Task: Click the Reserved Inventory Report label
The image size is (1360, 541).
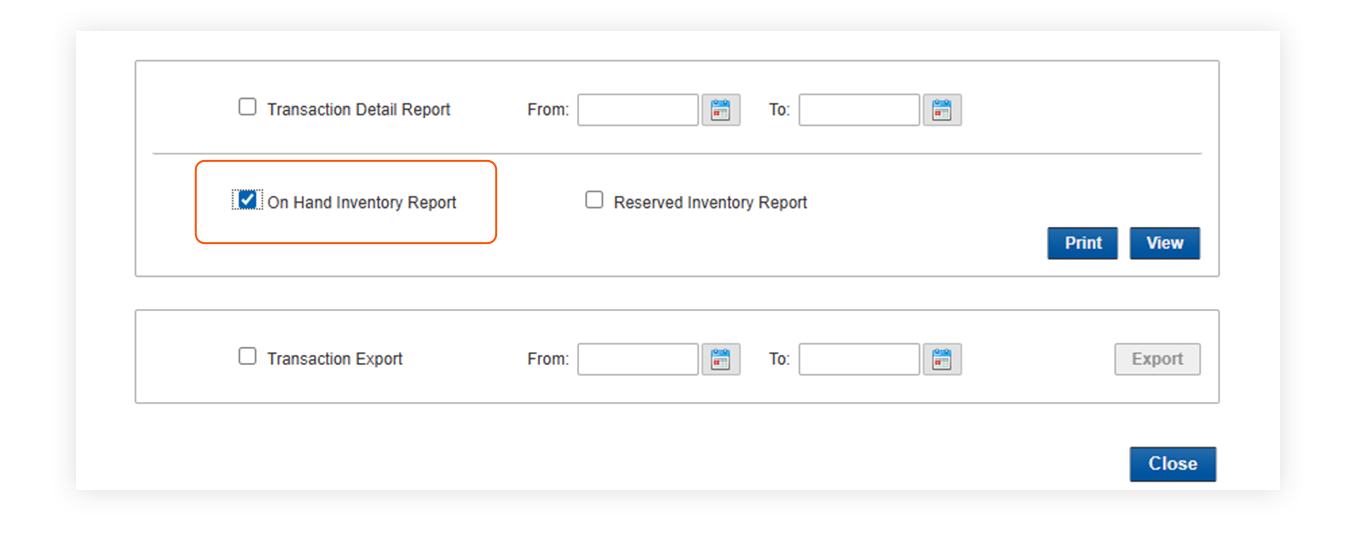Action: pos(710,203)
